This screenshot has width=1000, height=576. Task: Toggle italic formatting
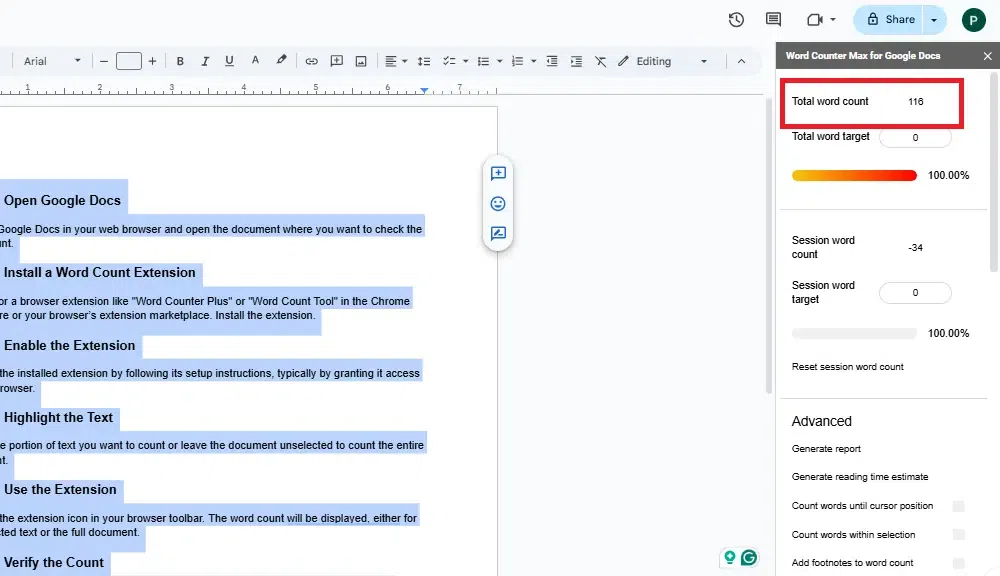205,61
